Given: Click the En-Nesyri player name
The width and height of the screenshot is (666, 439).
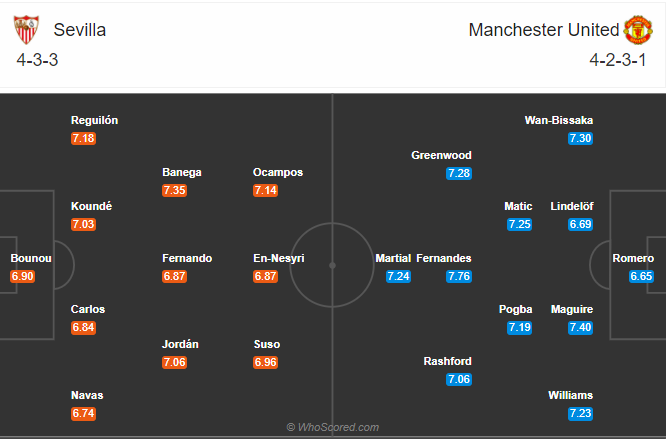Looking at the screenshot, I should tap(279, 258).
